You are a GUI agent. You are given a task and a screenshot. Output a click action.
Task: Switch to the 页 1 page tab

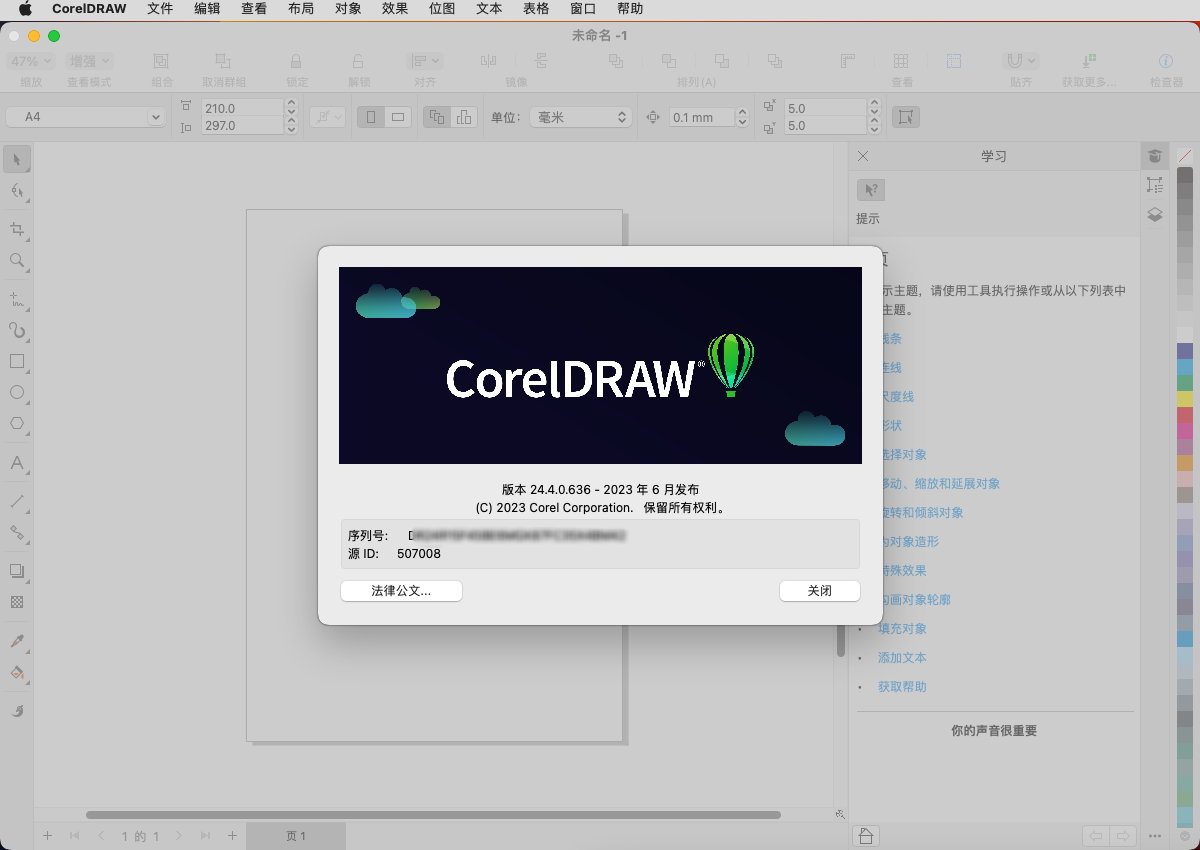tap(296, 836)
